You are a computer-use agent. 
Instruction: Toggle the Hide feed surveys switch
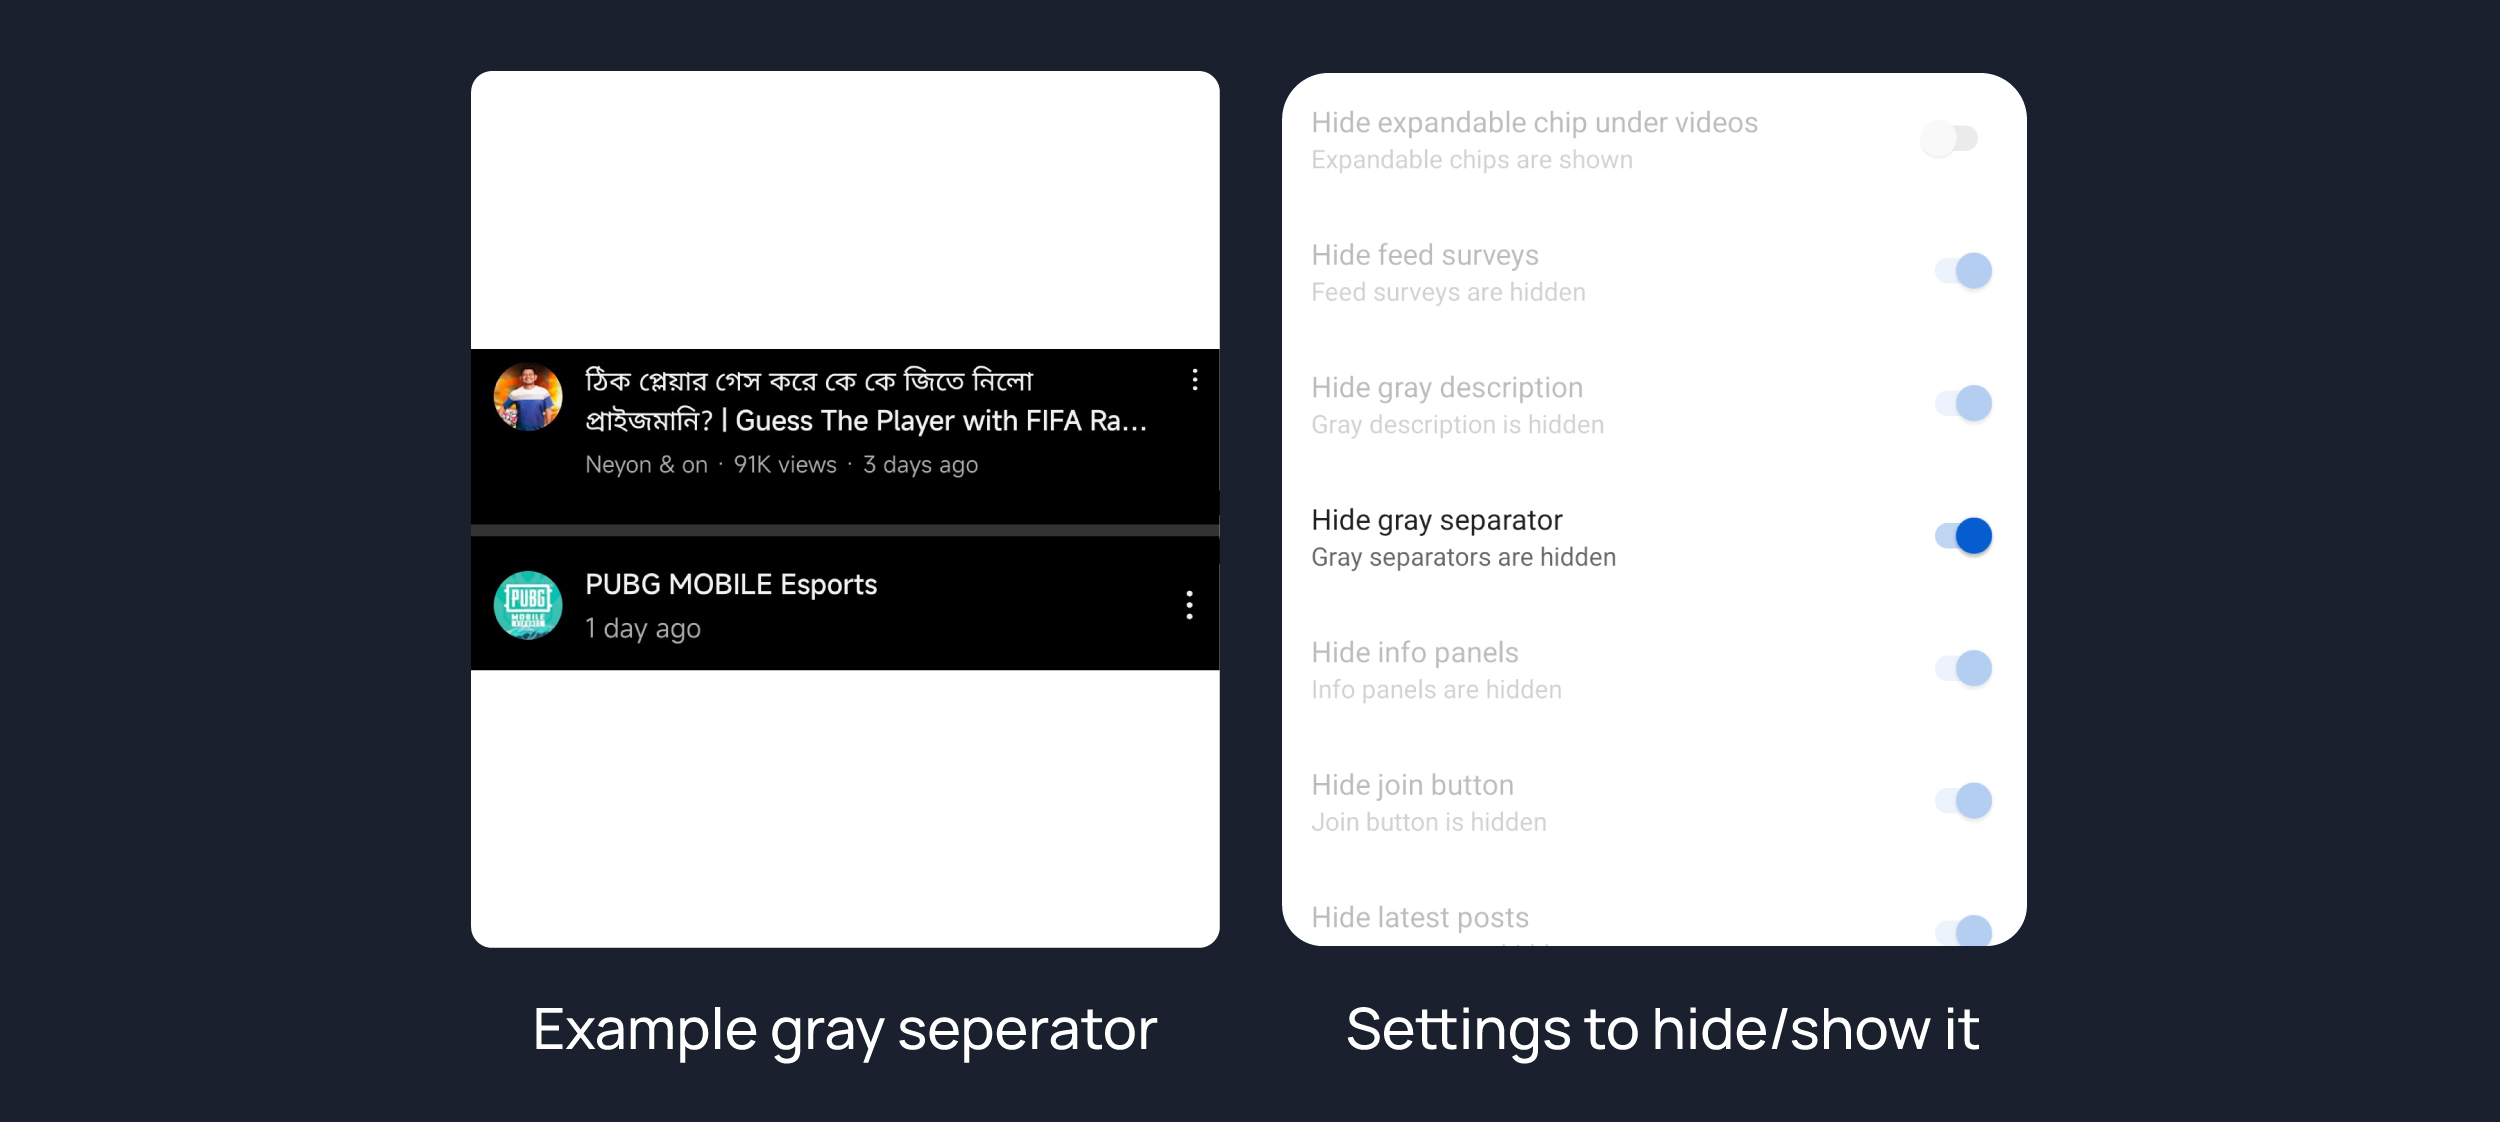(x=1963, y=271)
